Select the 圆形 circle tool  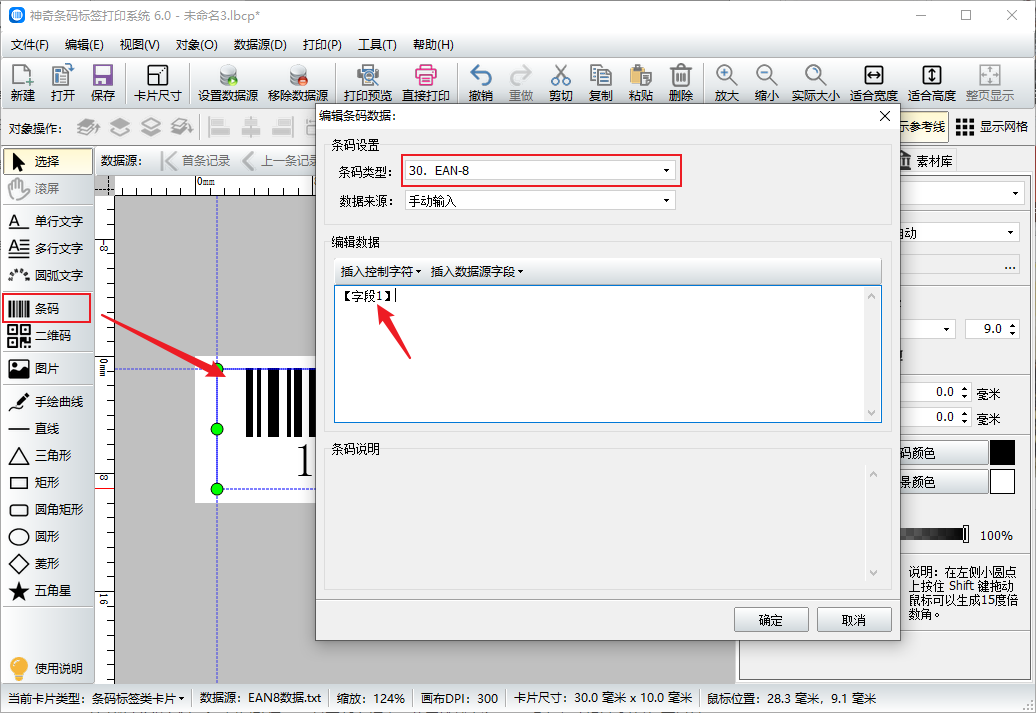pyautogui.click(x=47, y=537)
